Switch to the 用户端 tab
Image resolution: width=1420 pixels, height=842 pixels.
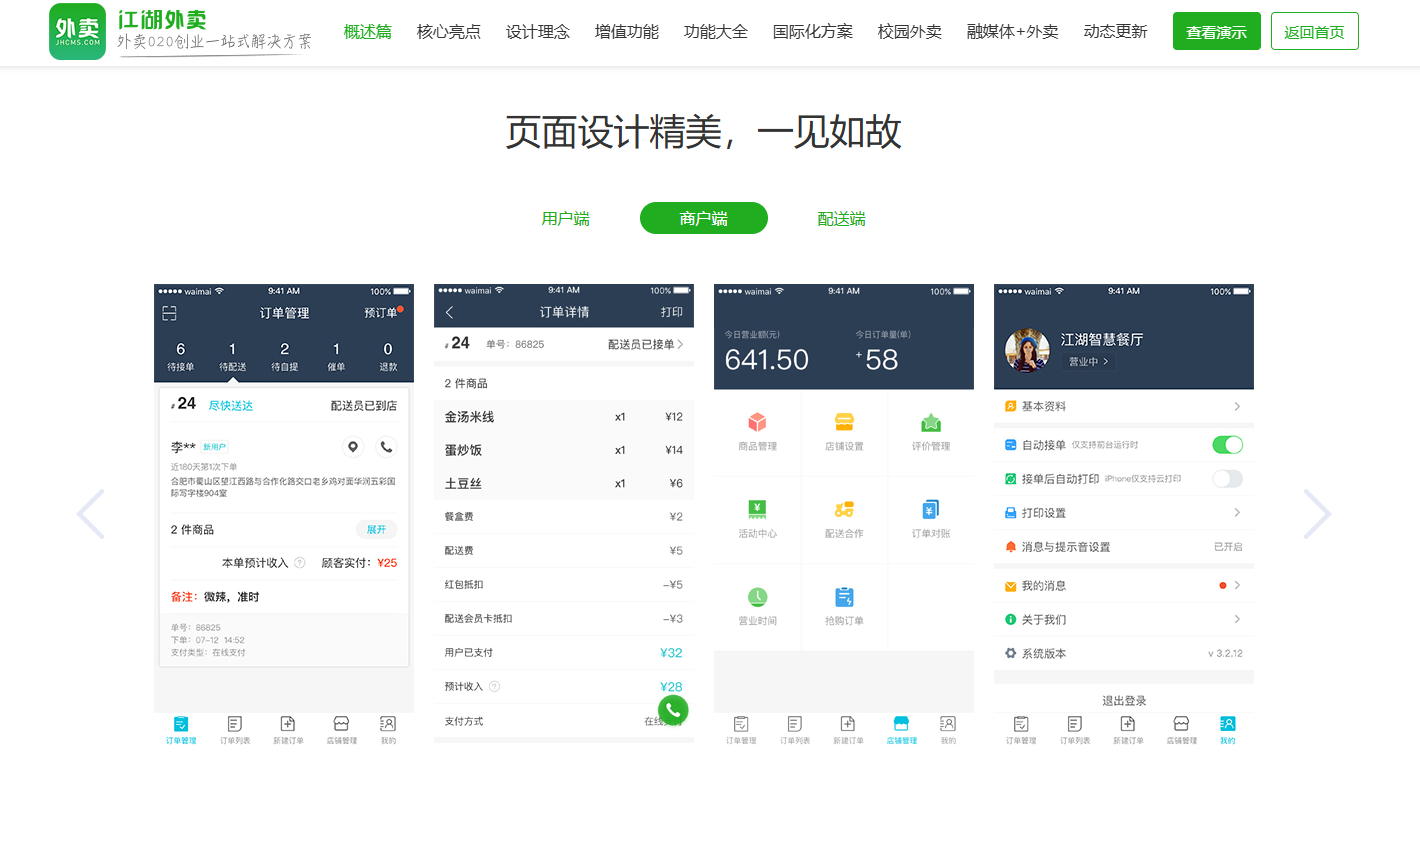click(565, 218)
